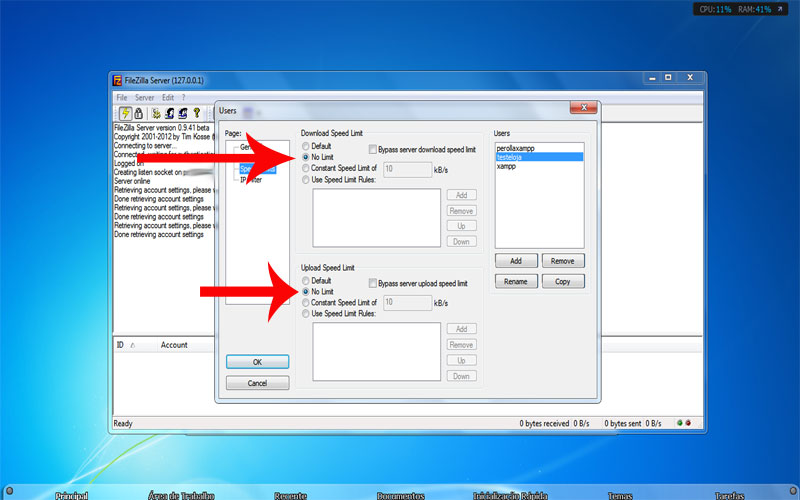Click Down beside the upload rules list

(462, 376)
